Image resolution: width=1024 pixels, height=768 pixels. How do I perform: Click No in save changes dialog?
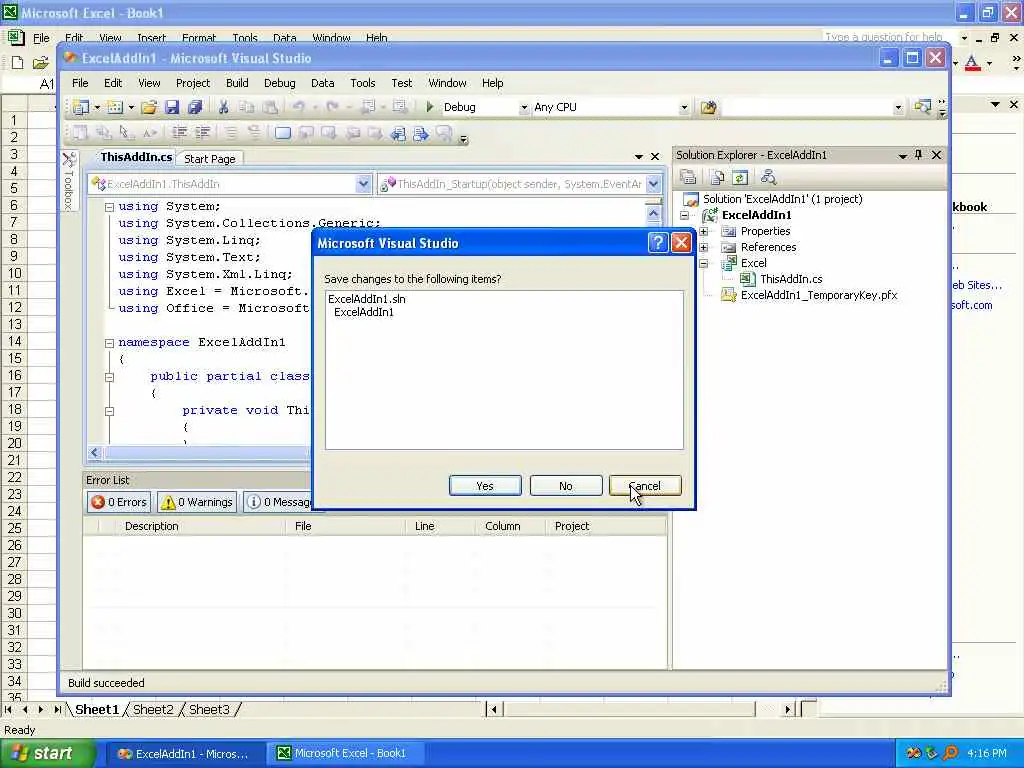[x=566, y=486]
